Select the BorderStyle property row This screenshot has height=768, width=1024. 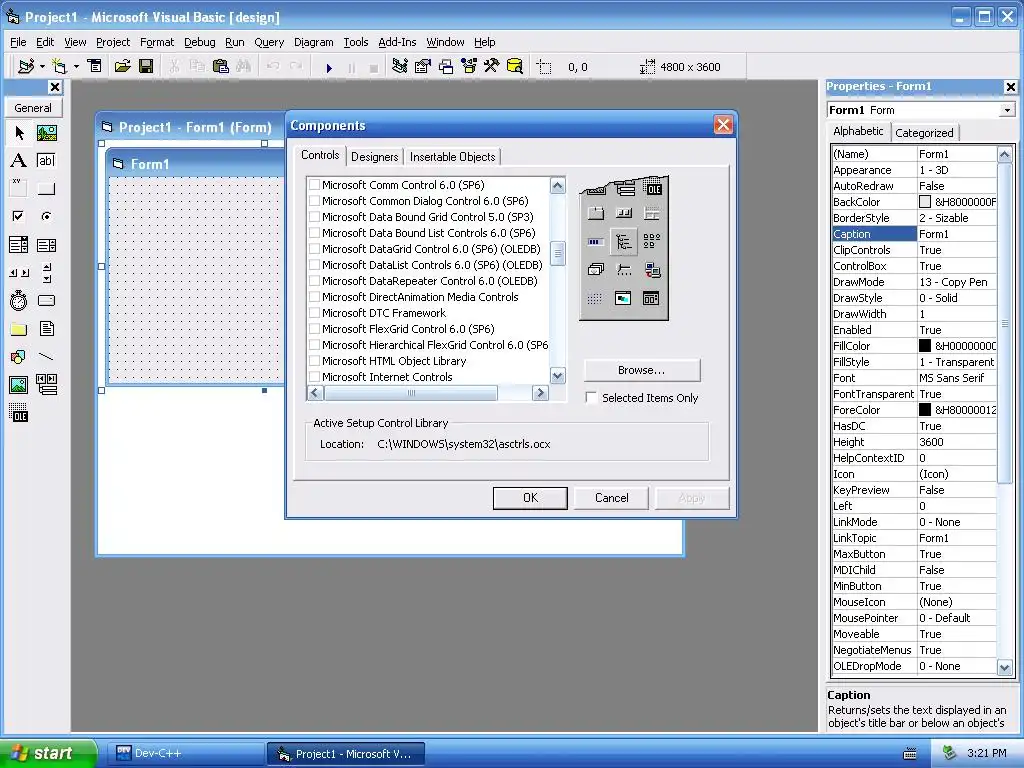914,218
